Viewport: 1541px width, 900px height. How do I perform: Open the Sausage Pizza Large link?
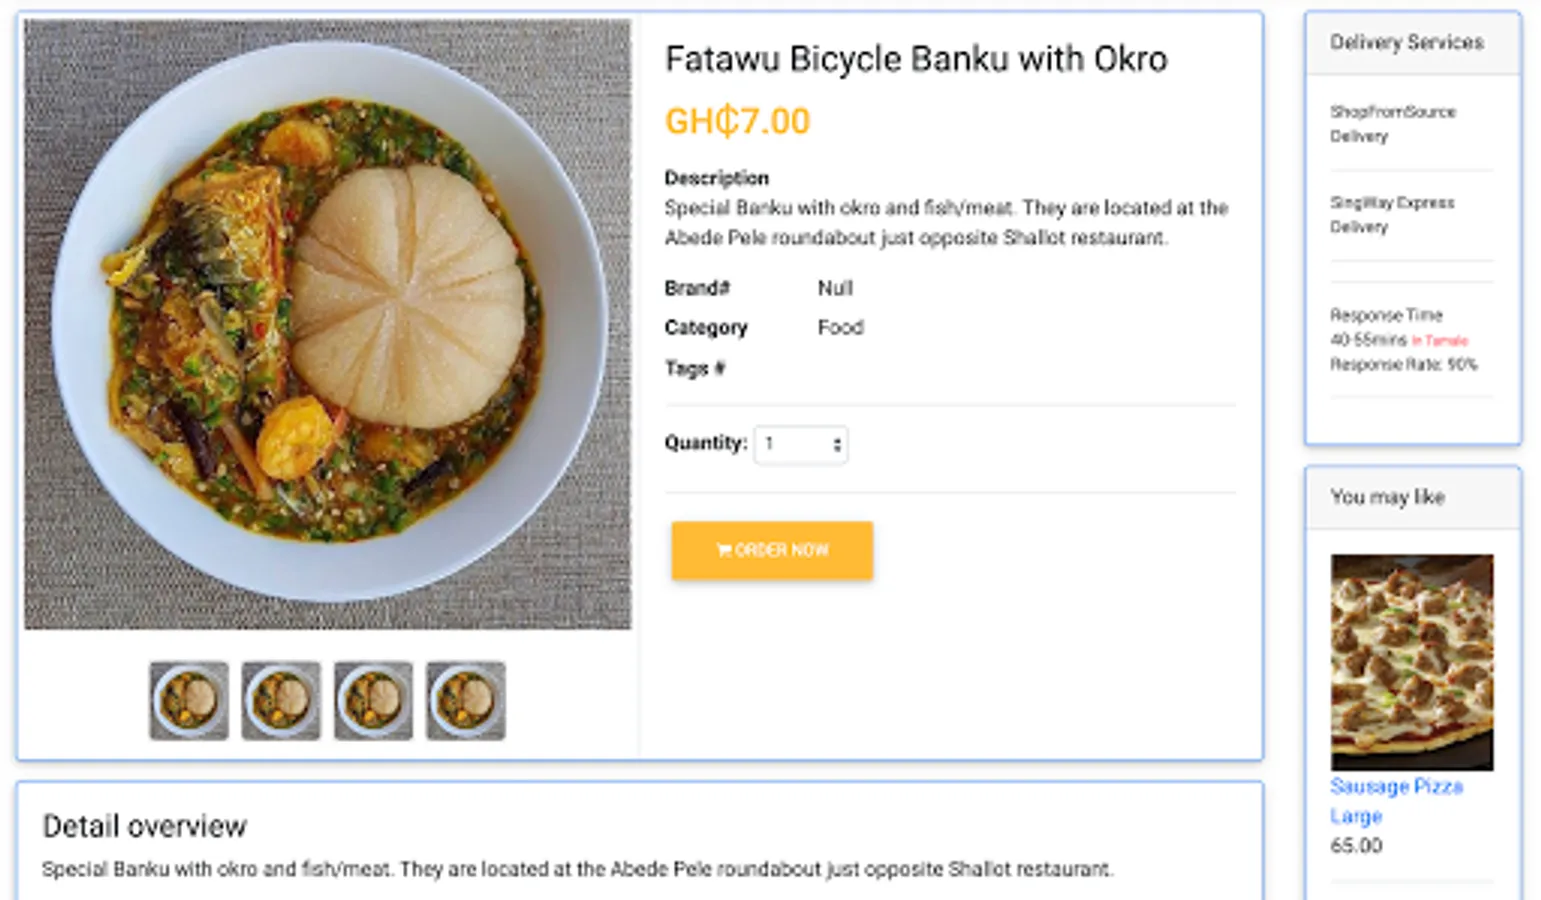(1396, 801)
